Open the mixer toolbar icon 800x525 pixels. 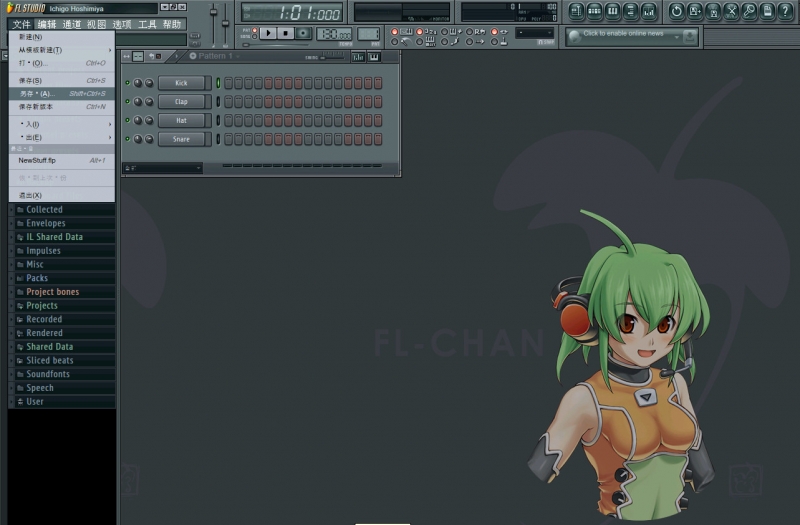coord(648,11)
